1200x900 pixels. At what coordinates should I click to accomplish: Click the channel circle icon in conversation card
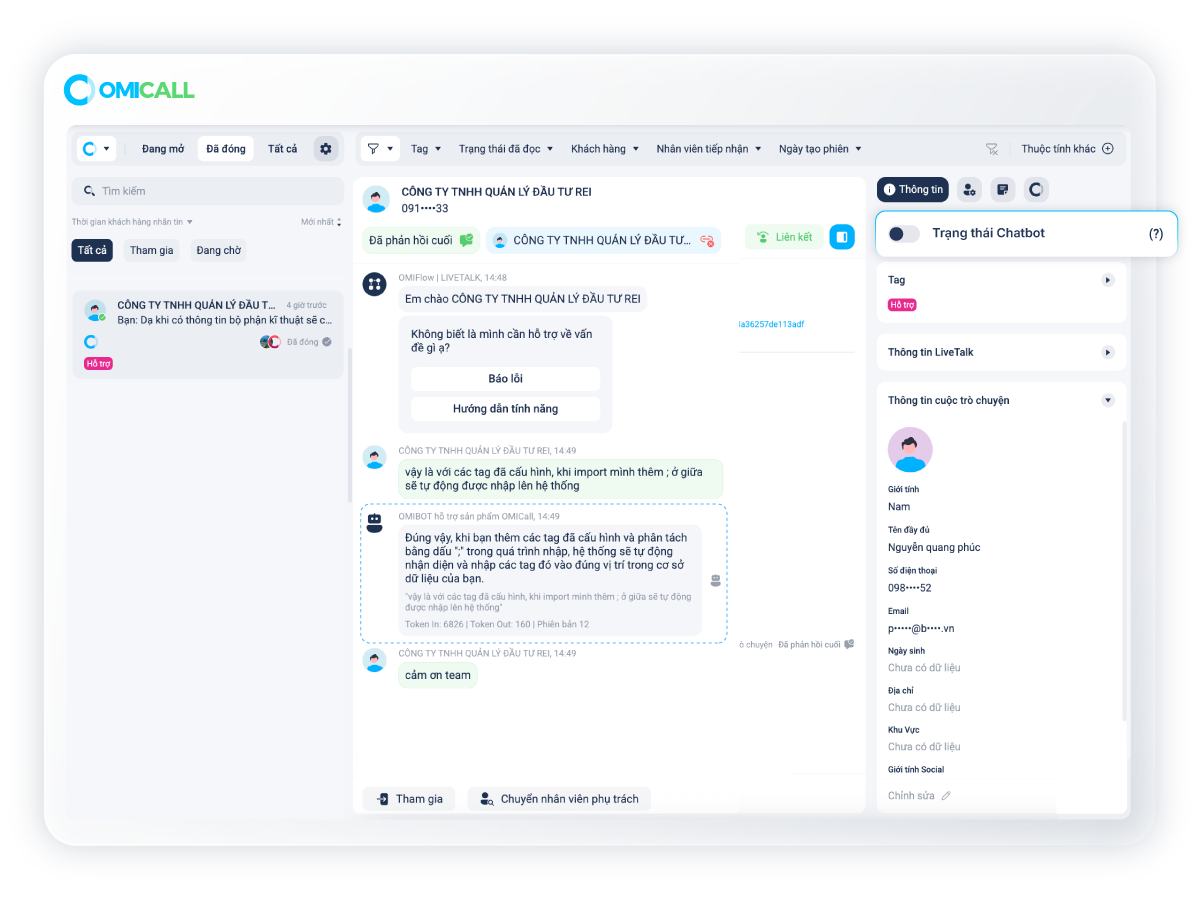tap(91, 342)
